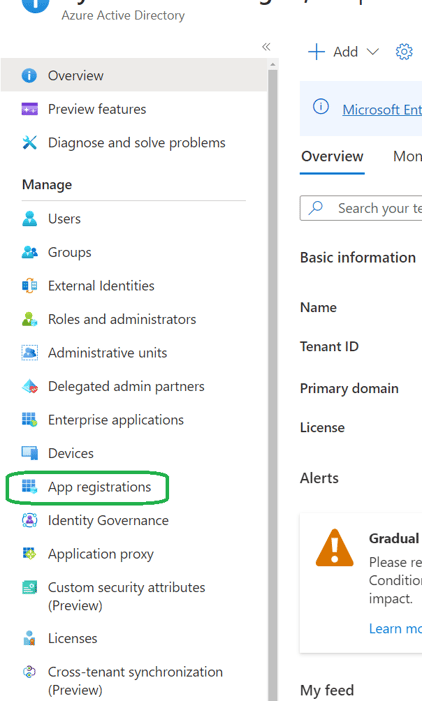
Task: Click the info icon in the banner
Action: [x=321, y=106]
